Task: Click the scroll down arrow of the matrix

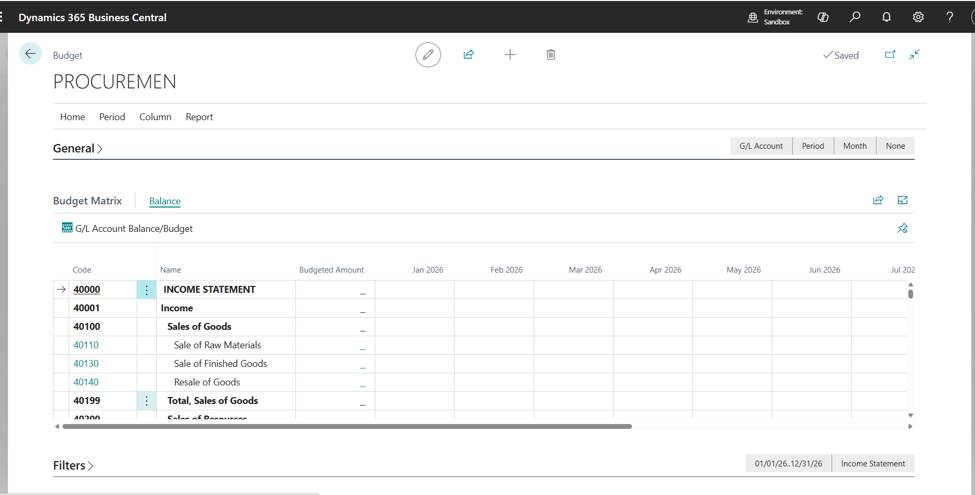Action: pyautogui.click(x=910, y=415)
